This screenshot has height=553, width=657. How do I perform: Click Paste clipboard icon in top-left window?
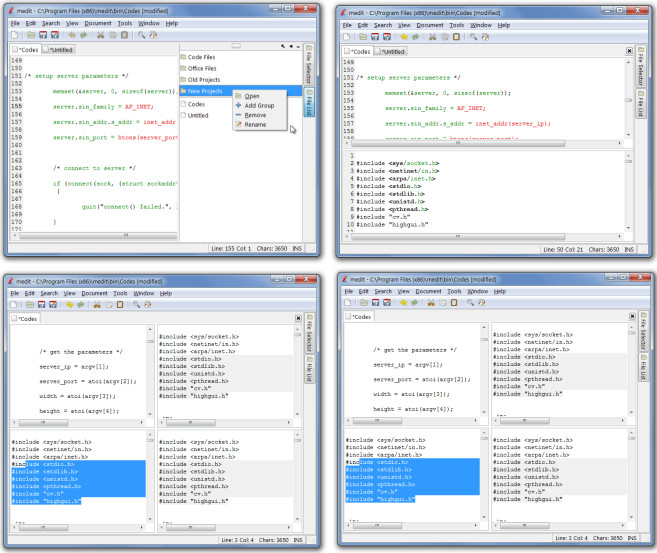pos(124,35)
